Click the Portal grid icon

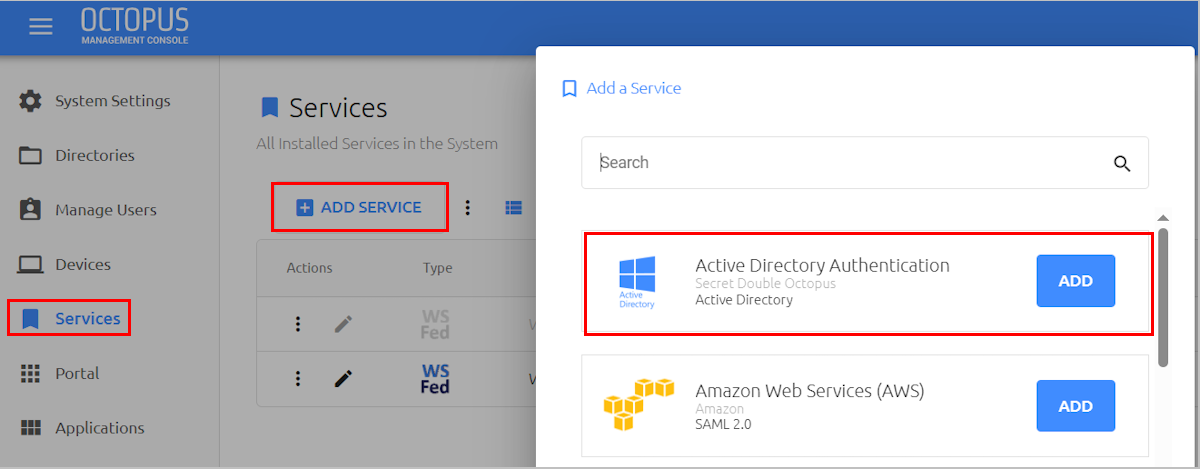click(31, 373)
